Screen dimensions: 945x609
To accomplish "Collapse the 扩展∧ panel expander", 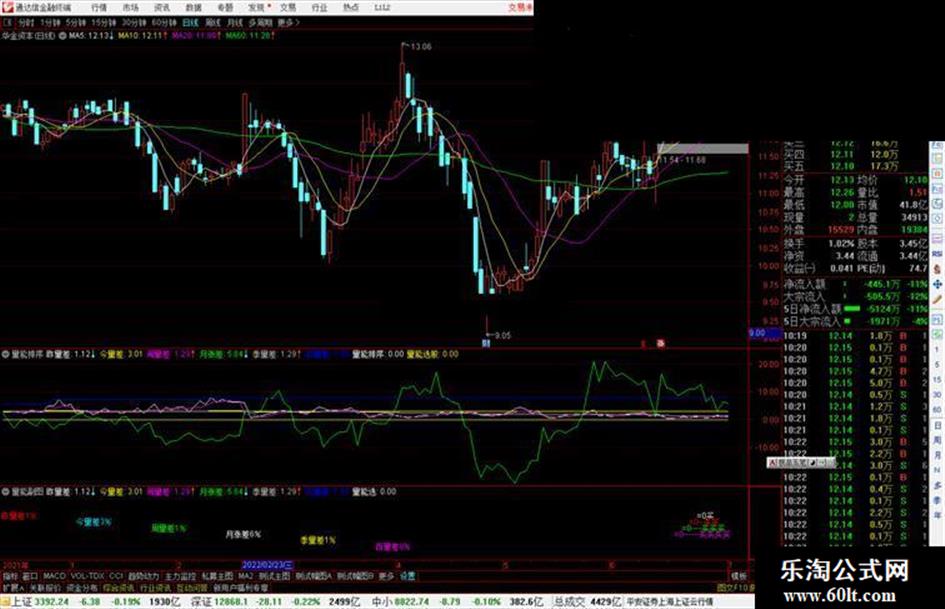I will (x=13, y=587).
